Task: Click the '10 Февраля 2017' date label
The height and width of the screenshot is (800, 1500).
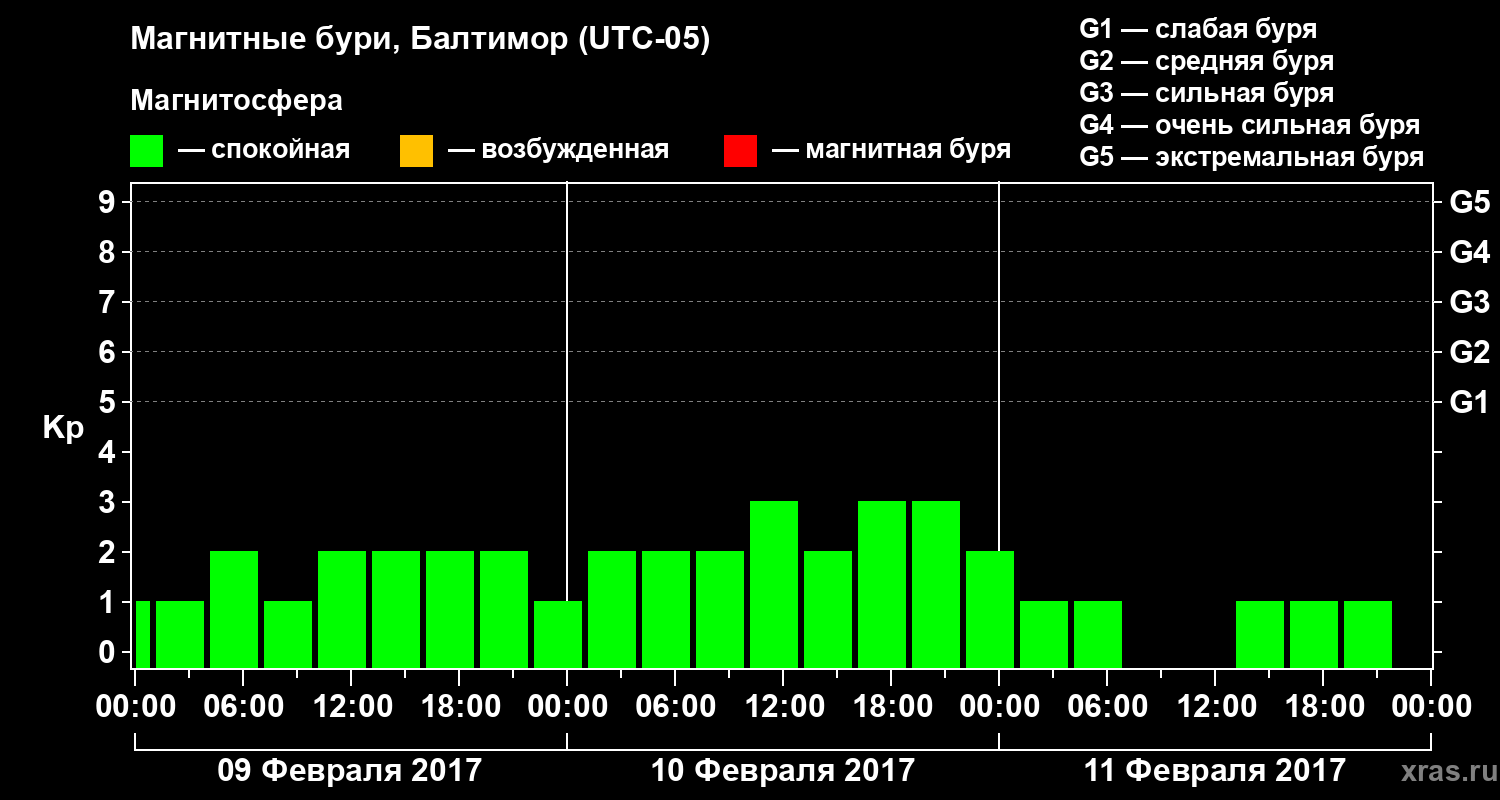Action: click(783, 771)
